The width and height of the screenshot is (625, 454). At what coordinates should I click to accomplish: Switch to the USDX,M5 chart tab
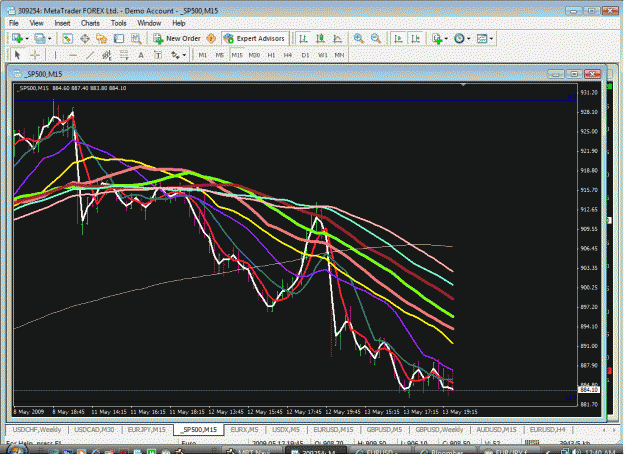pos(285,430)
